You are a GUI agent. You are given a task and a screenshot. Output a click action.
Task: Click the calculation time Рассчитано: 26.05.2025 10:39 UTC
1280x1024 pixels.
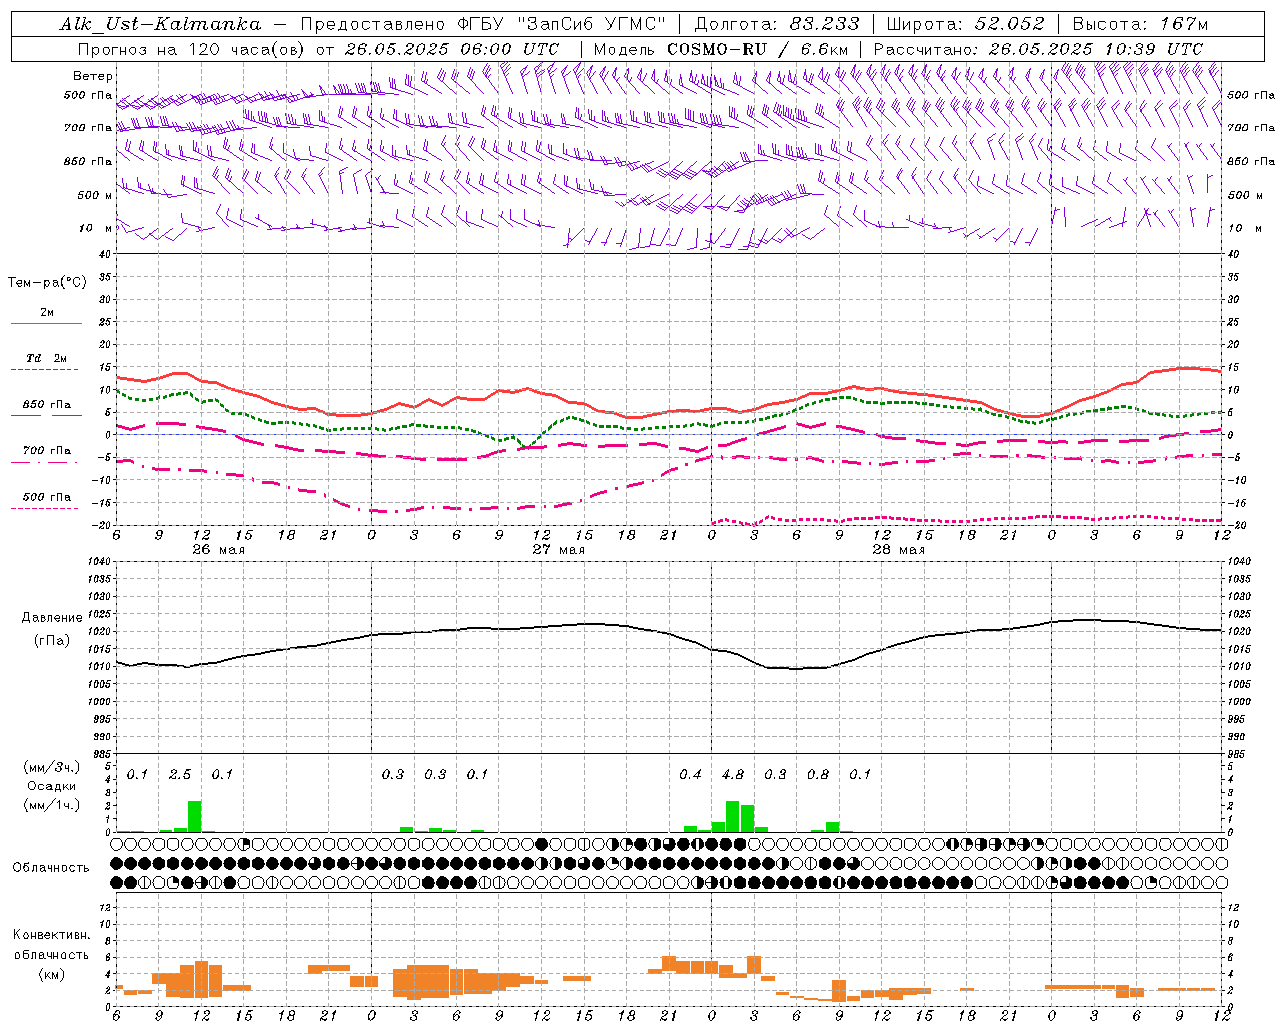(x=1038, y=49)
